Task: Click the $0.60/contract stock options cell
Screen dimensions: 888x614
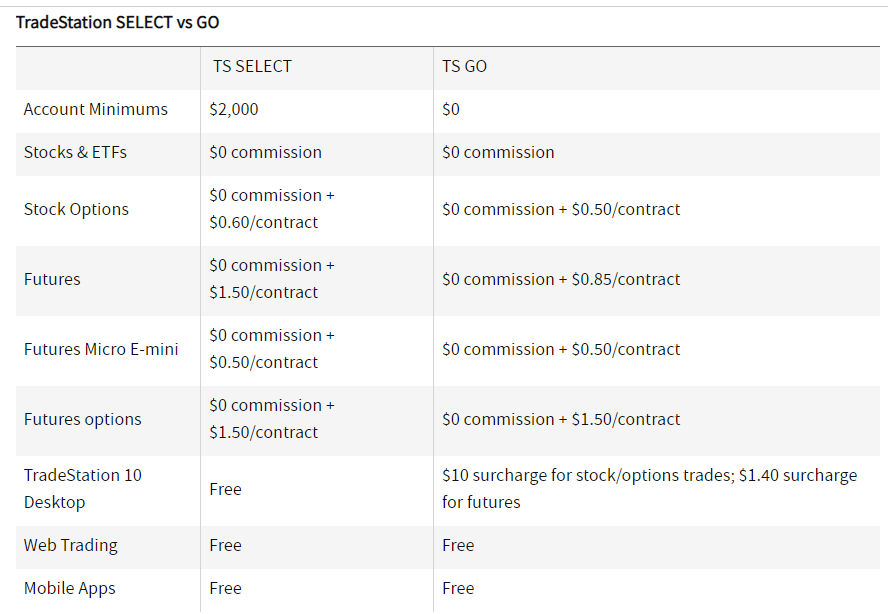Action: pos(272,208)
